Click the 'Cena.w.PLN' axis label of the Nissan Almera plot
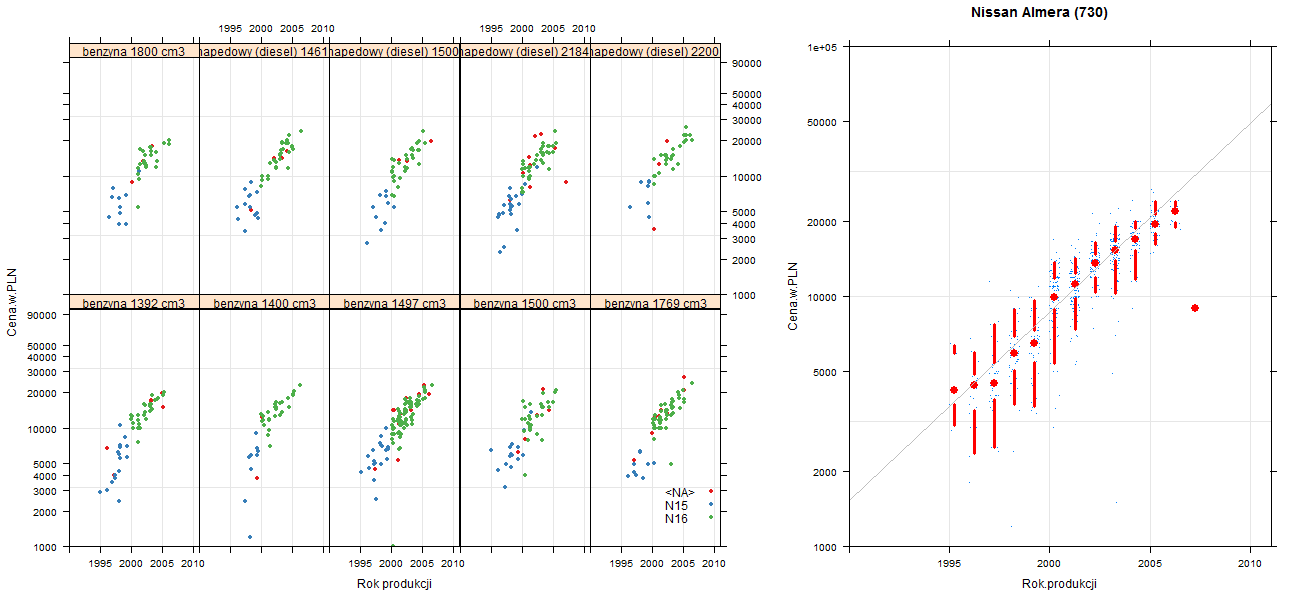 pyautogui.click(x=792, y=296)
